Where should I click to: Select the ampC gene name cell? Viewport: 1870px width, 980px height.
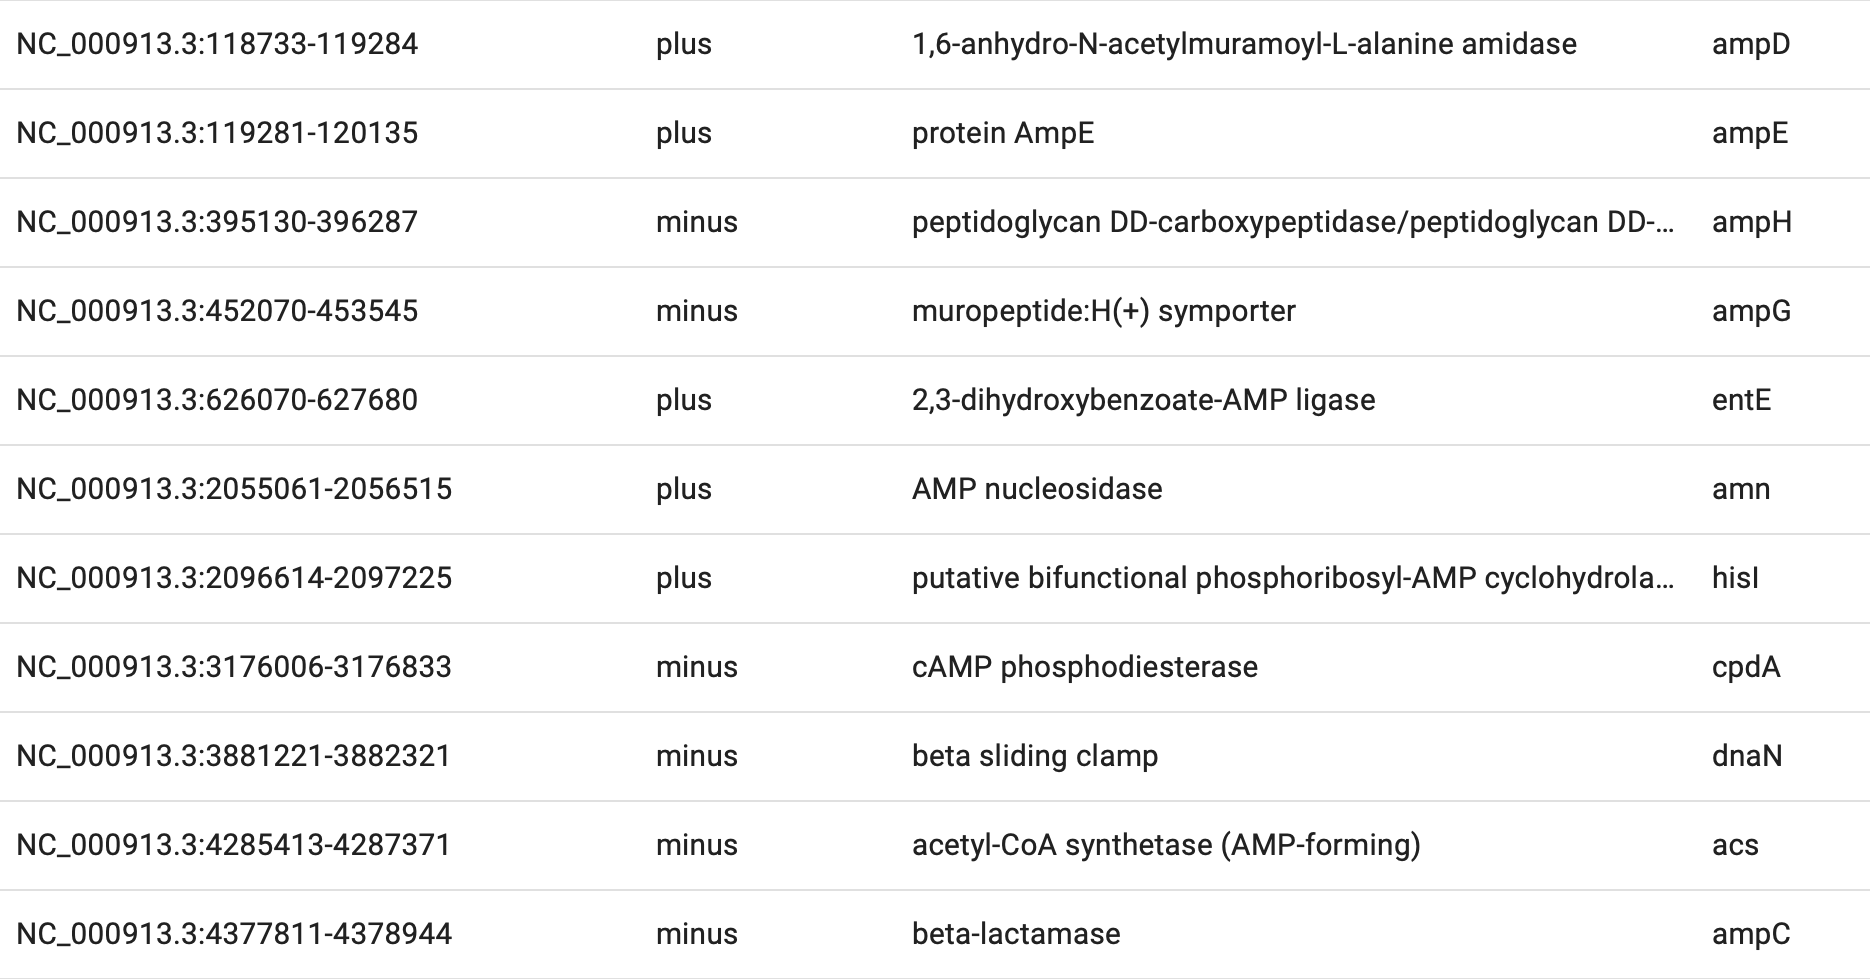pos(1750,934)
